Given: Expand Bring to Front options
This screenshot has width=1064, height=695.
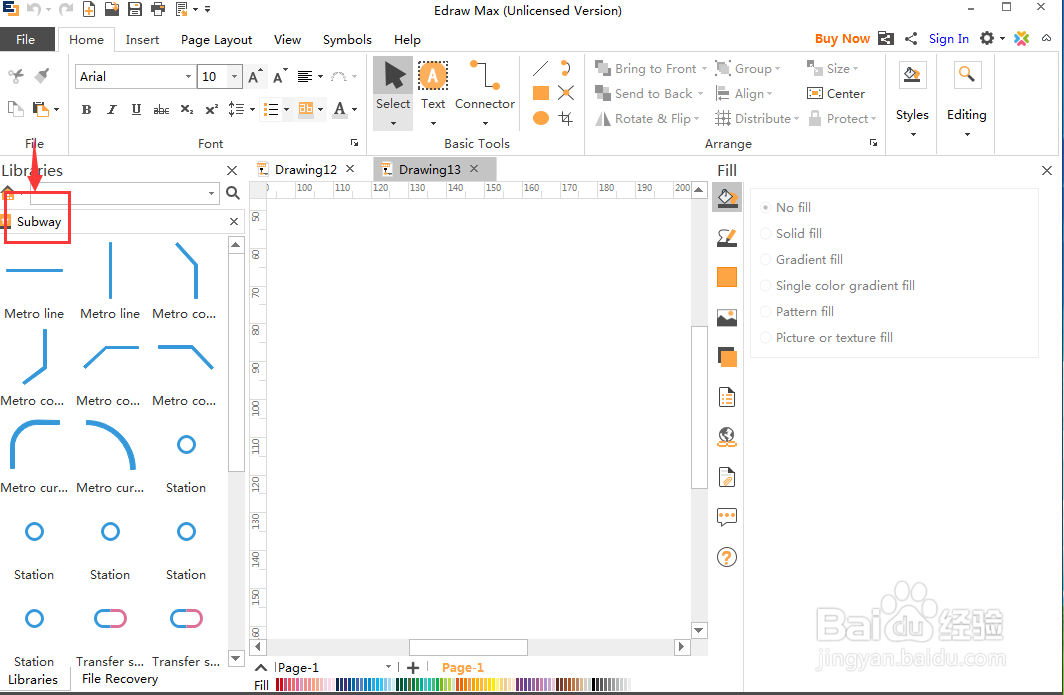Looking at the screenshot, I should coord(704,69).
